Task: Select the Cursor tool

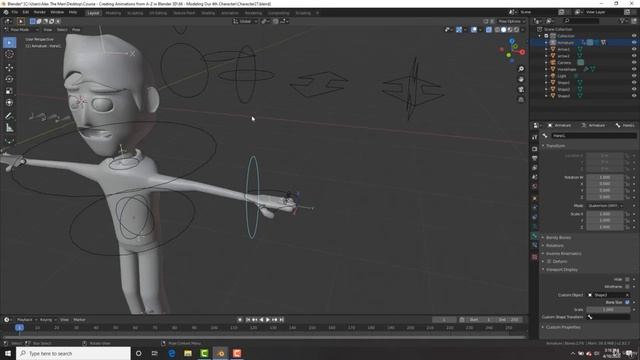Action: pos(9,54)
